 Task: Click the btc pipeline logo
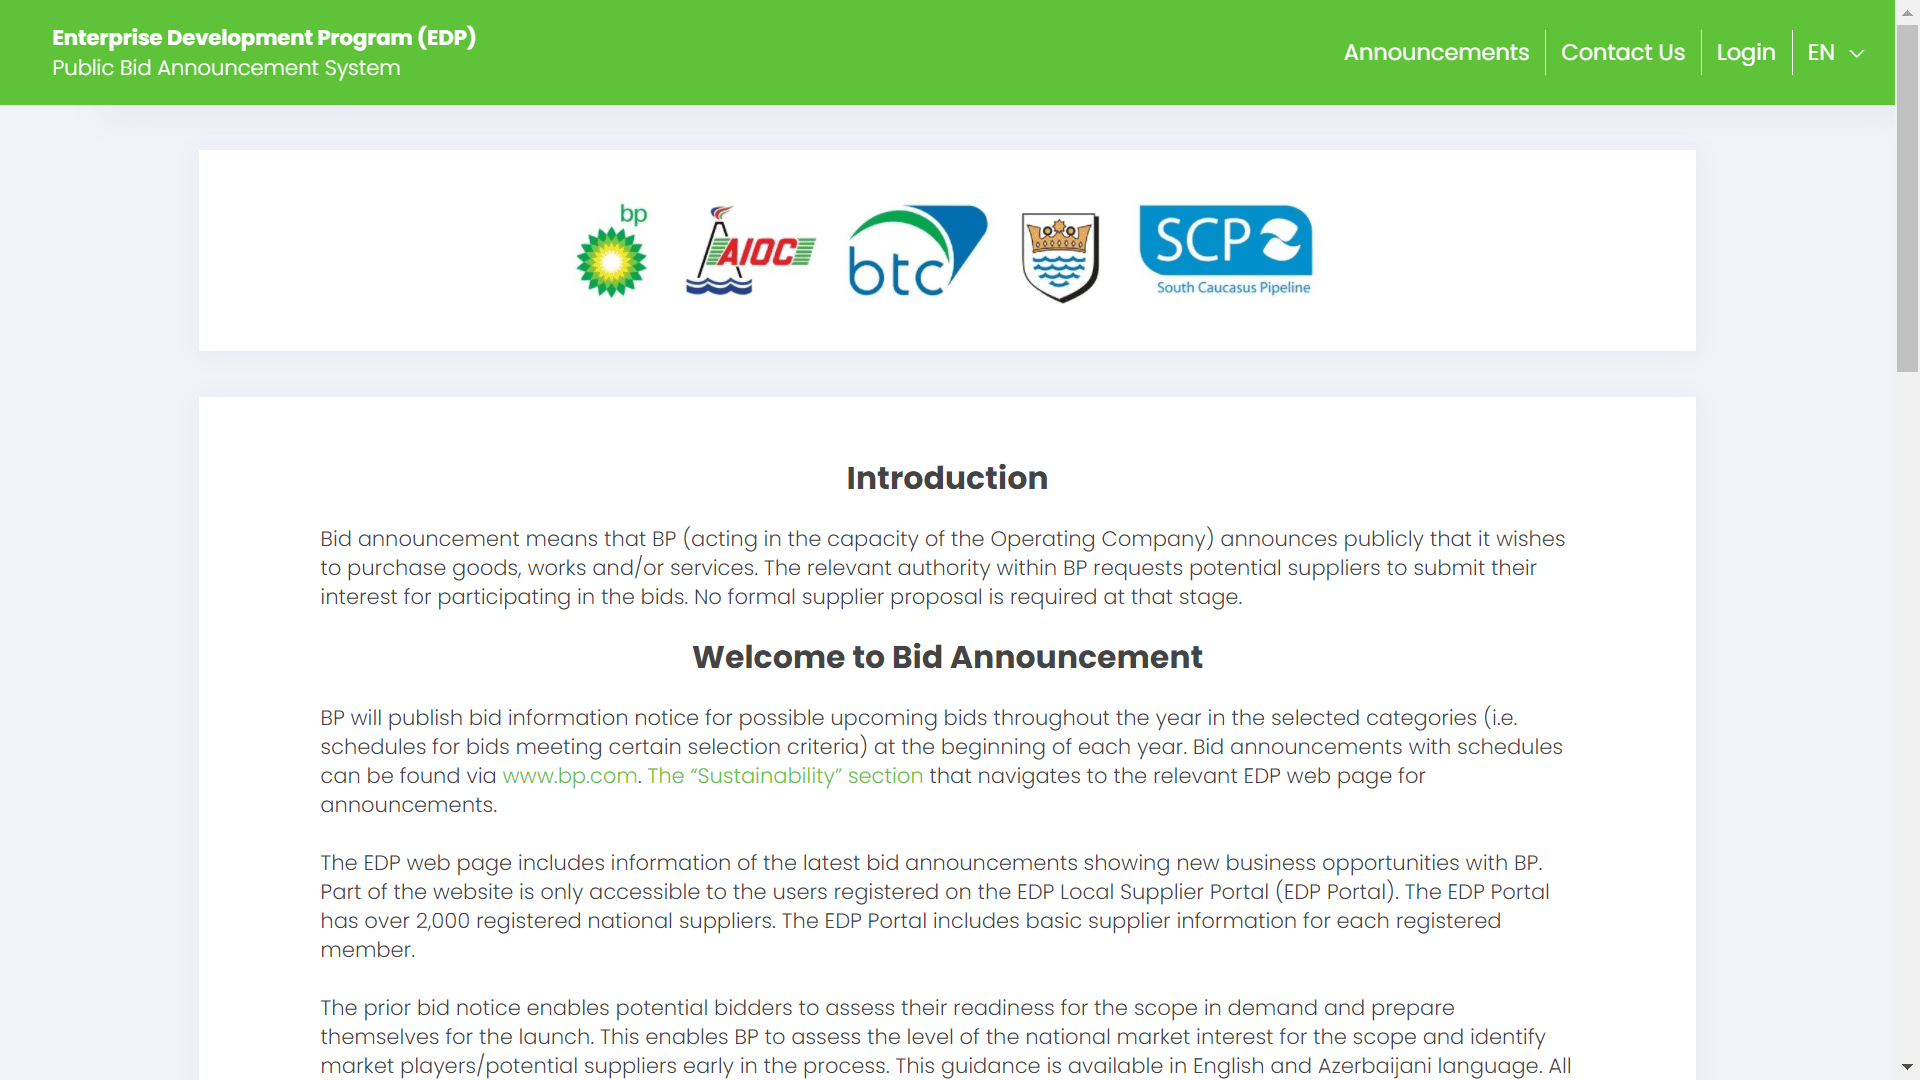coord(917,251)
